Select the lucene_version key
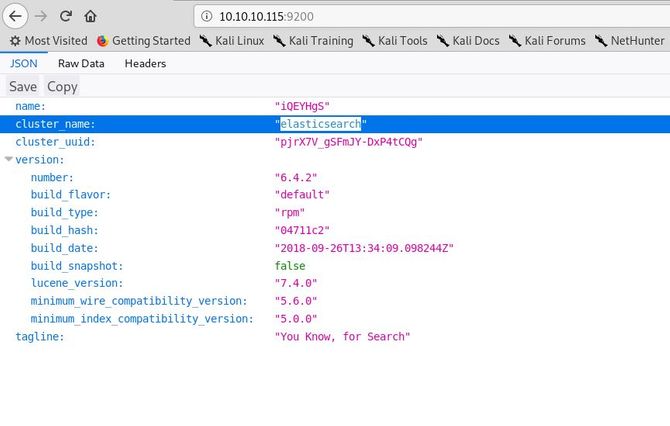 [77, 283]
